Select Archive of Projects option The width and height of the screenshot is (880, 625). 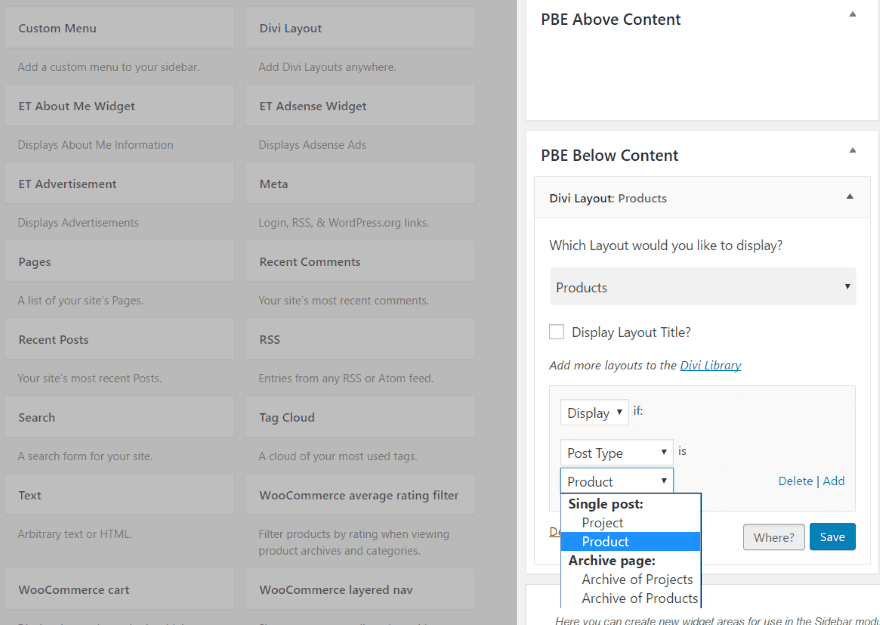(x=637, y=579)
